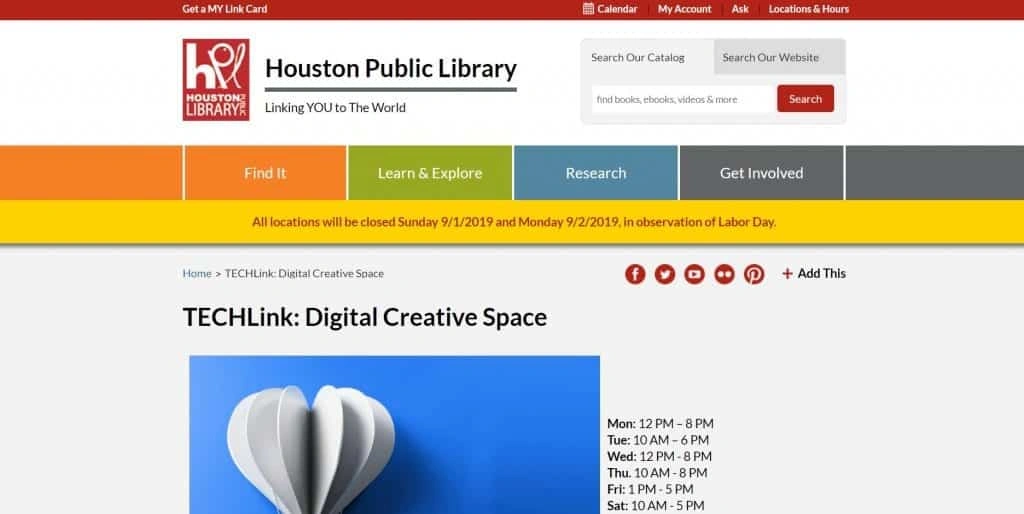Open the Find It menu
The width and height of the screenshot is (1024, 514).
[265, 173]
